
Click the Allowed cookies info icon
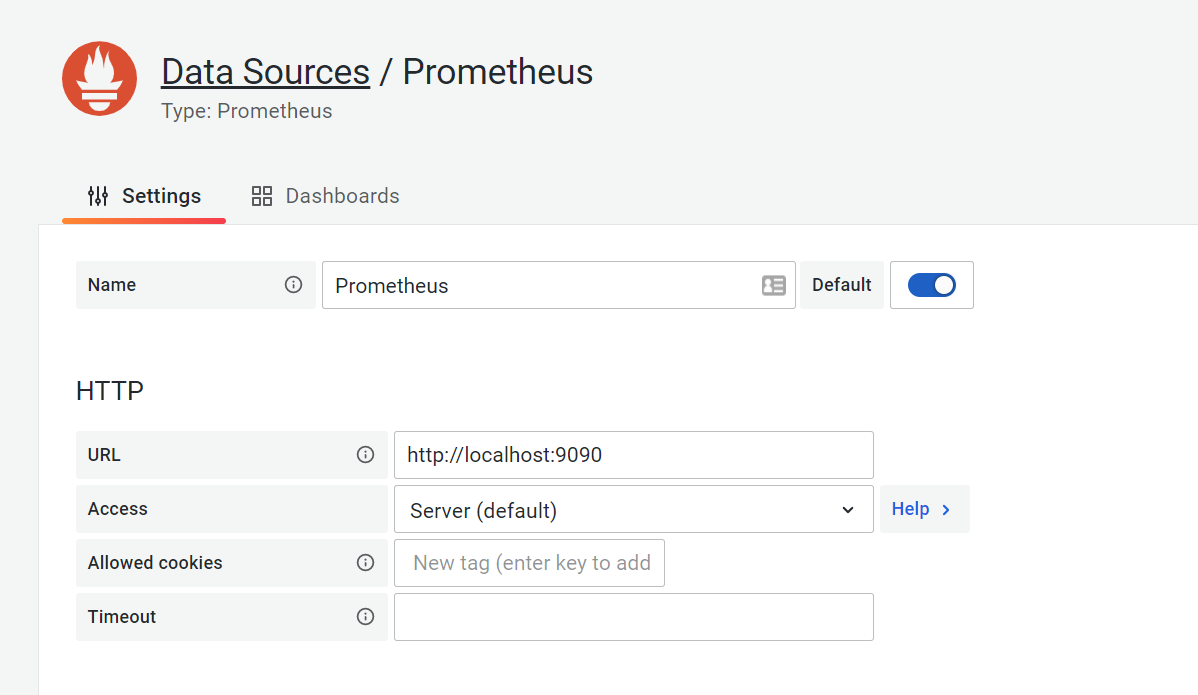365,563
